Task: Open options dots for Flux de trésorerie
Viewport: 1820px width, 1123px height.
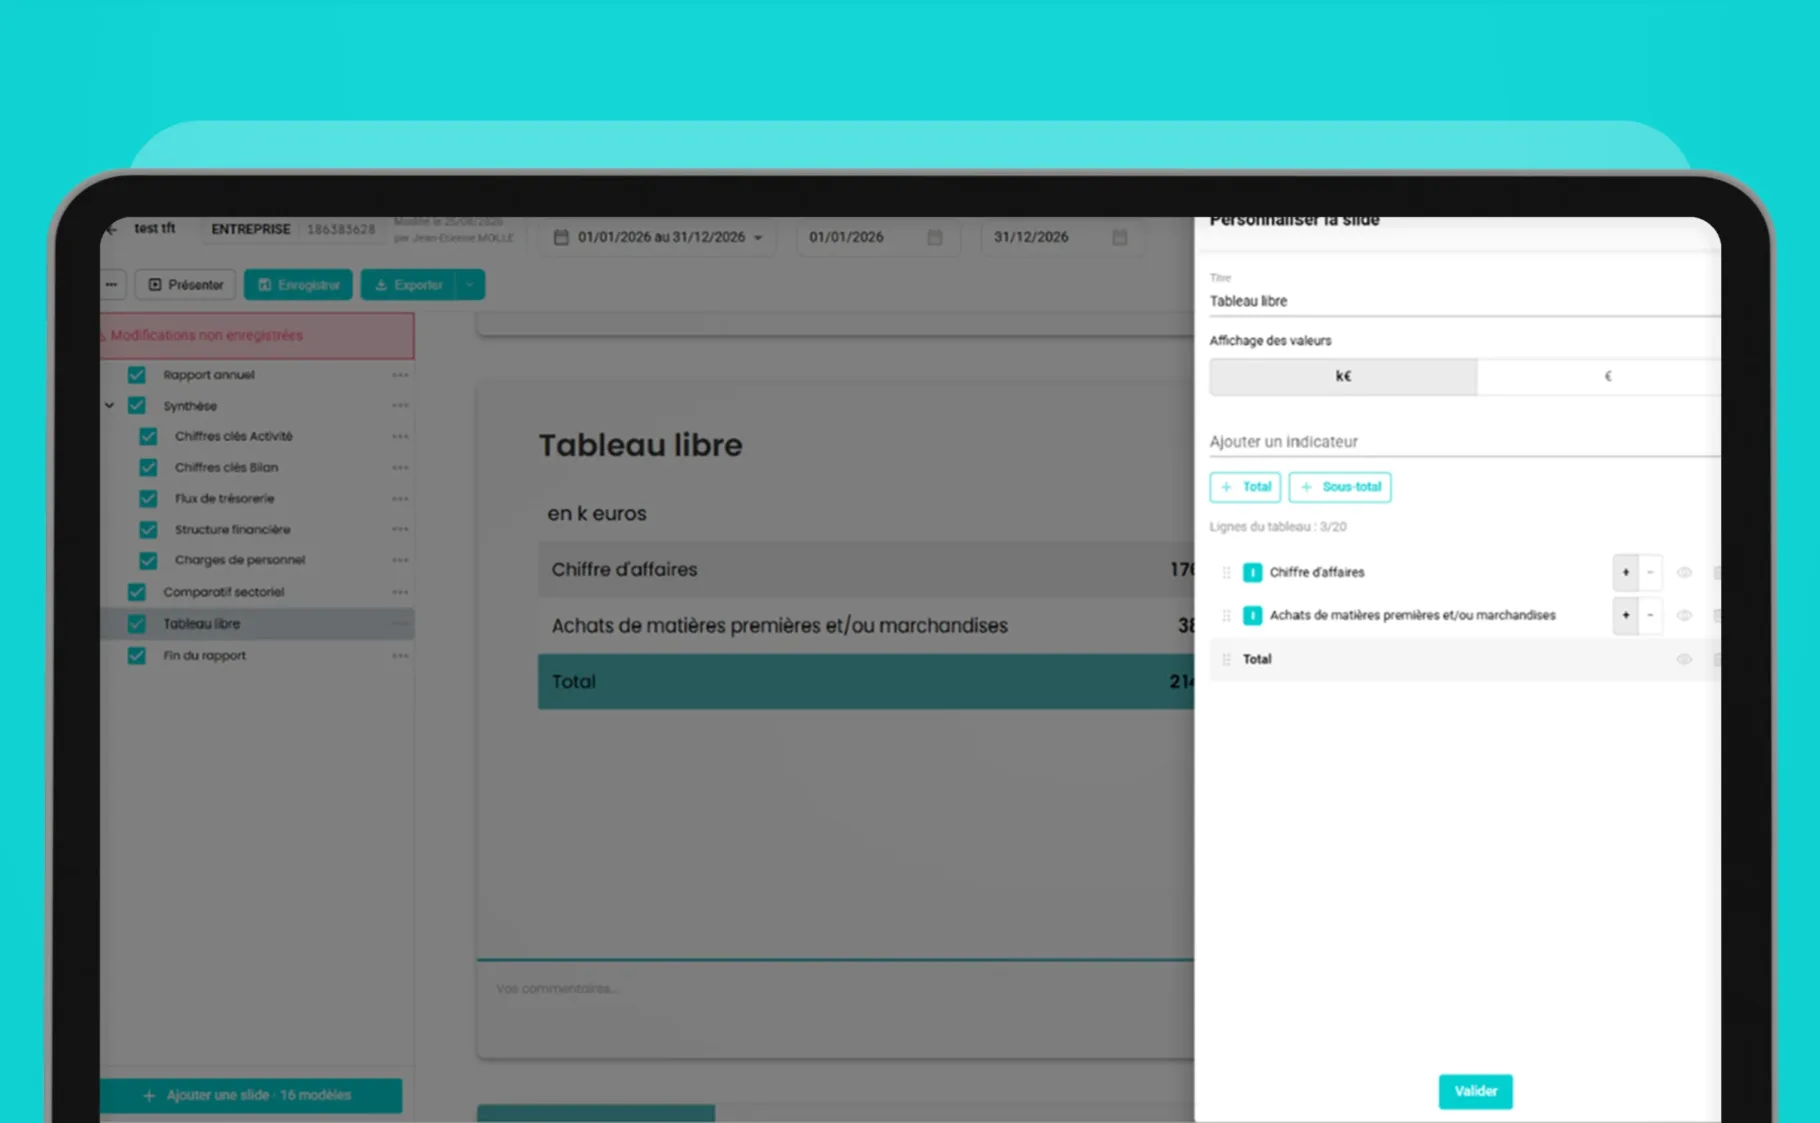Action: 400,499
